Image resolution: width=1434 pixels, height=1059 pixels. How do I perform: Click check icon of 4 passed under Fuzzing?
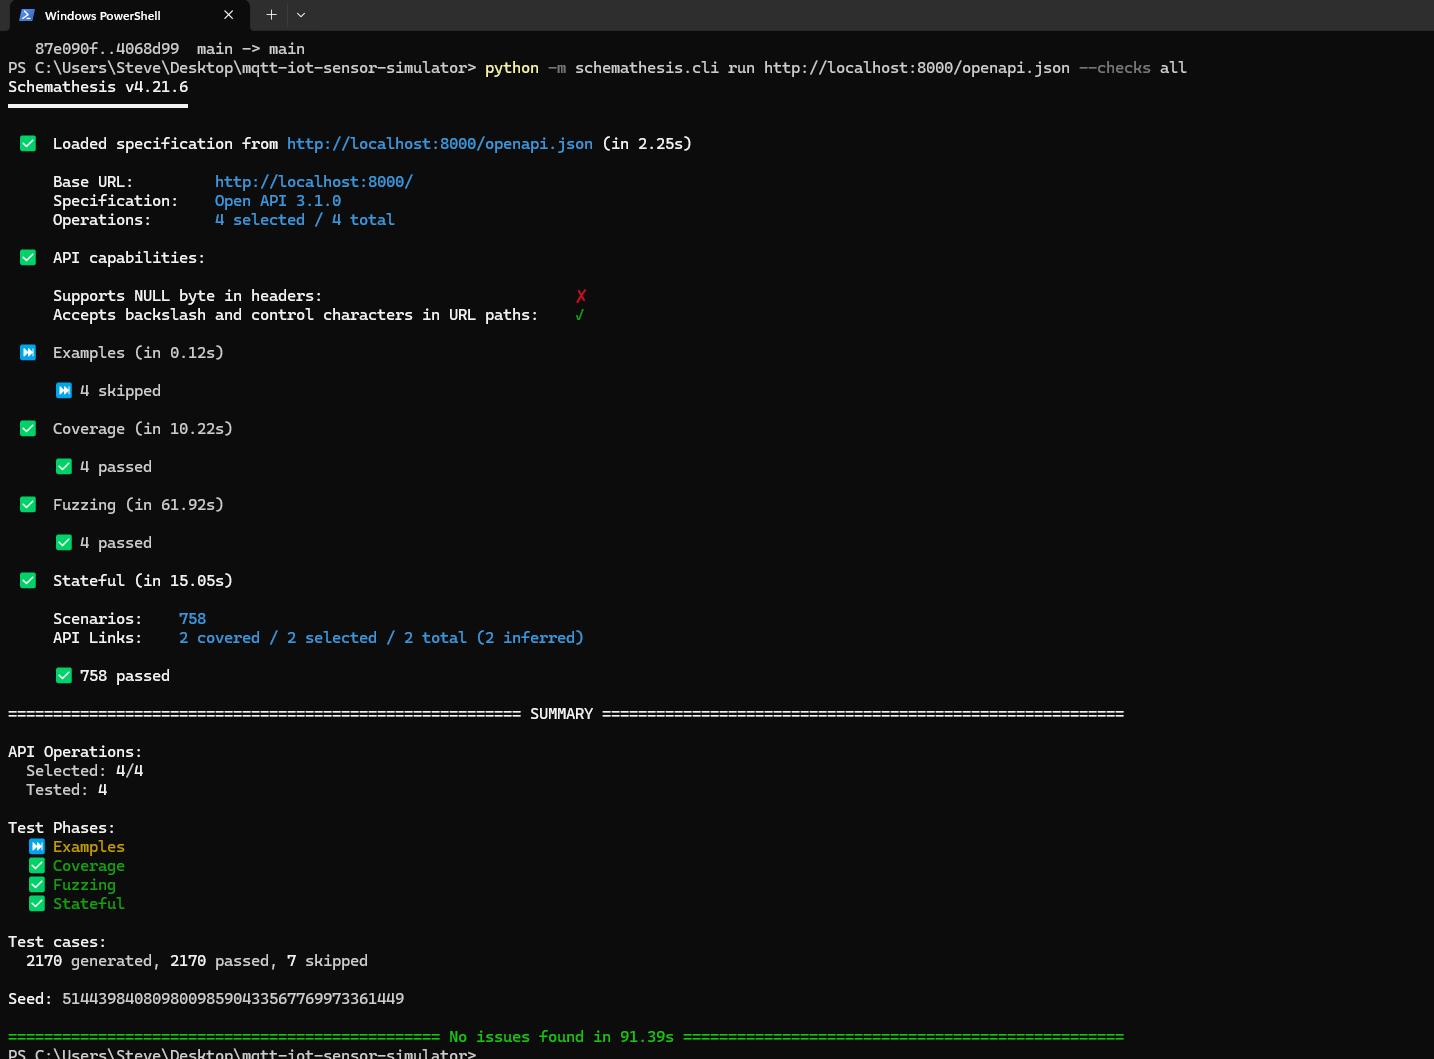64,543
